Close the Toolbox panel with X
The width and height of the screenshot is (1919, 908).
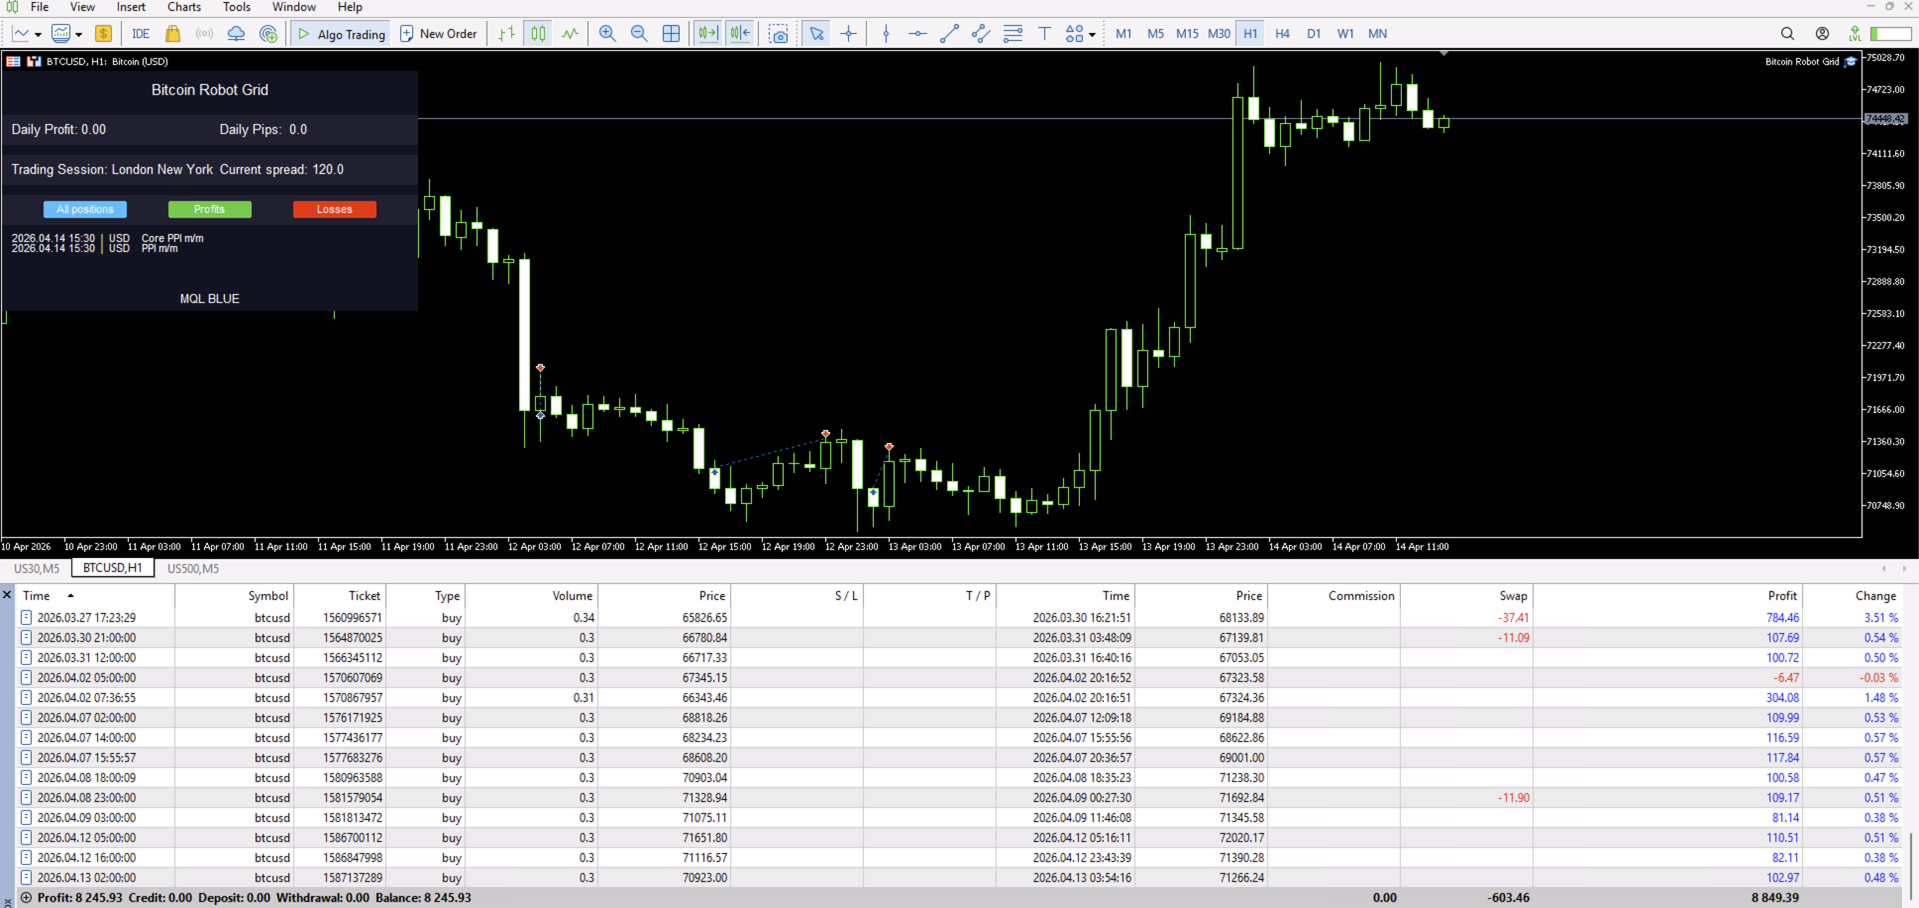pos(7,595)
